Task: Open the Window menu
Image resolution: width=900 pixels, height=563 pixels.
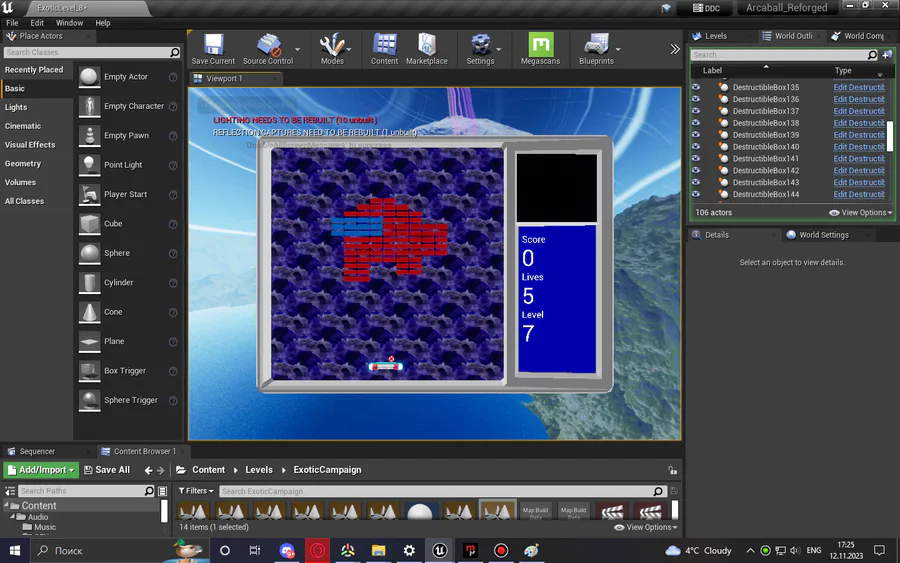Action: tap(69, 23)
